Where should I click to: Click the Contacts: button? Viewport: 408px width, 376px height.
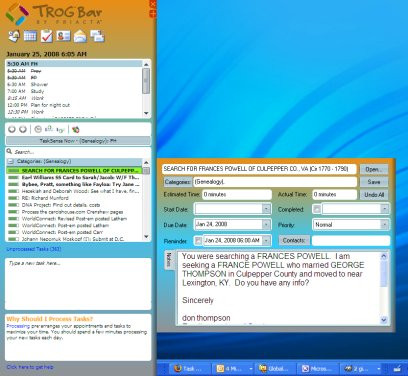point(294,240)
